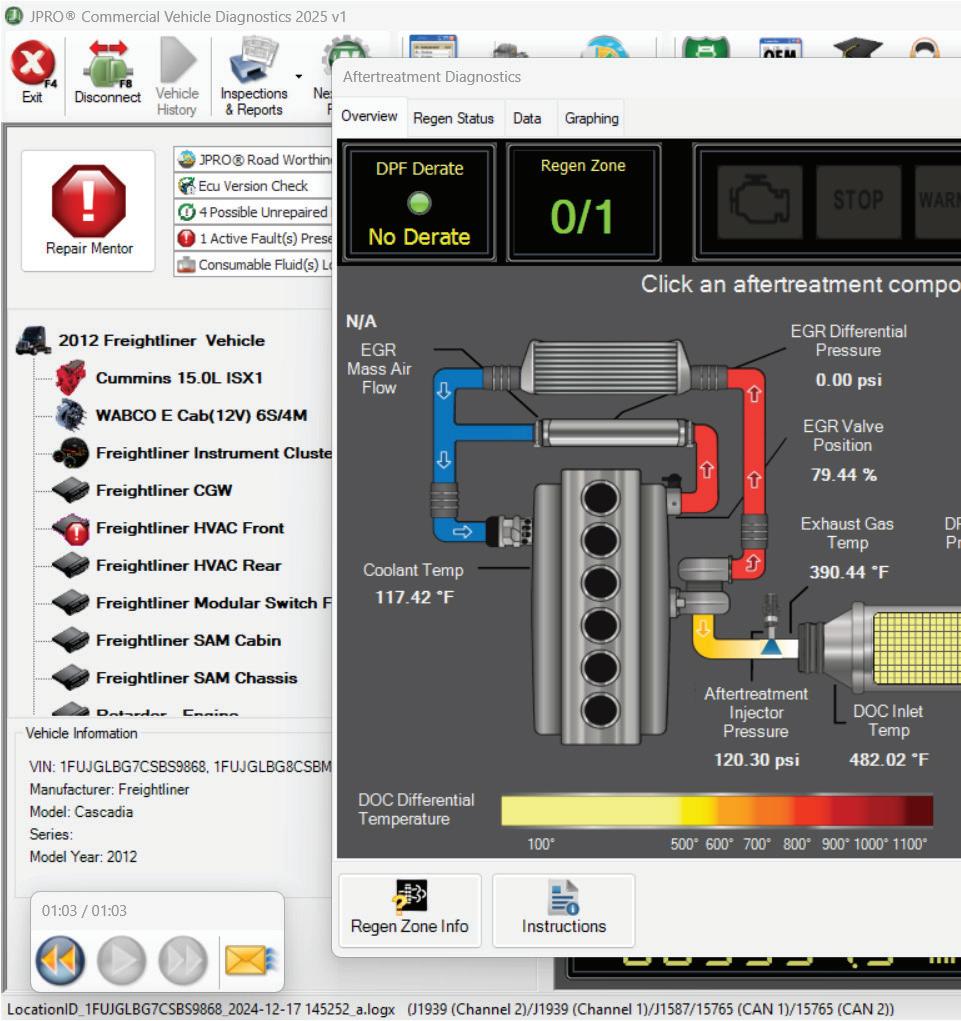Select Freightliner HVAC Rear

coord(189,565)
